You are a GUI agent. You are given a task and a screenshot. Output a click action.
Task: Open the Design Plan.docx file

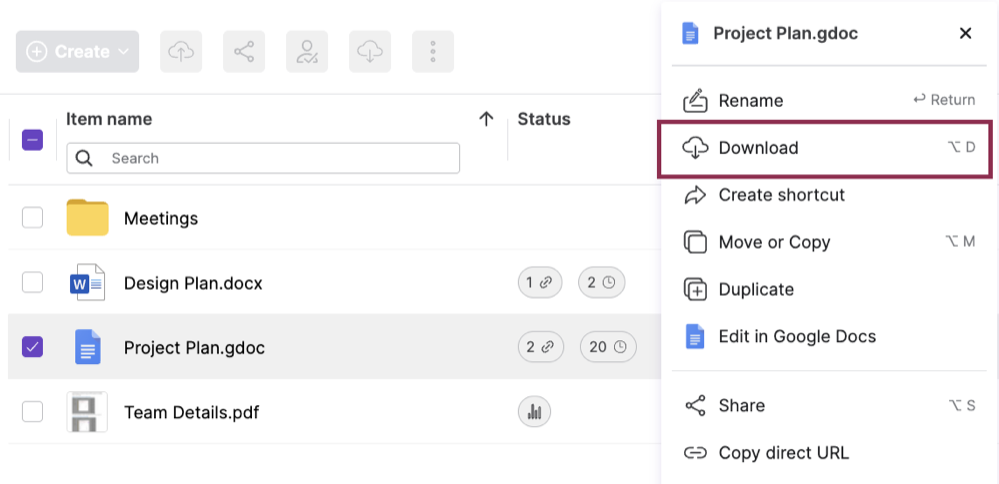pyautogui.click(x=193, y=283)
